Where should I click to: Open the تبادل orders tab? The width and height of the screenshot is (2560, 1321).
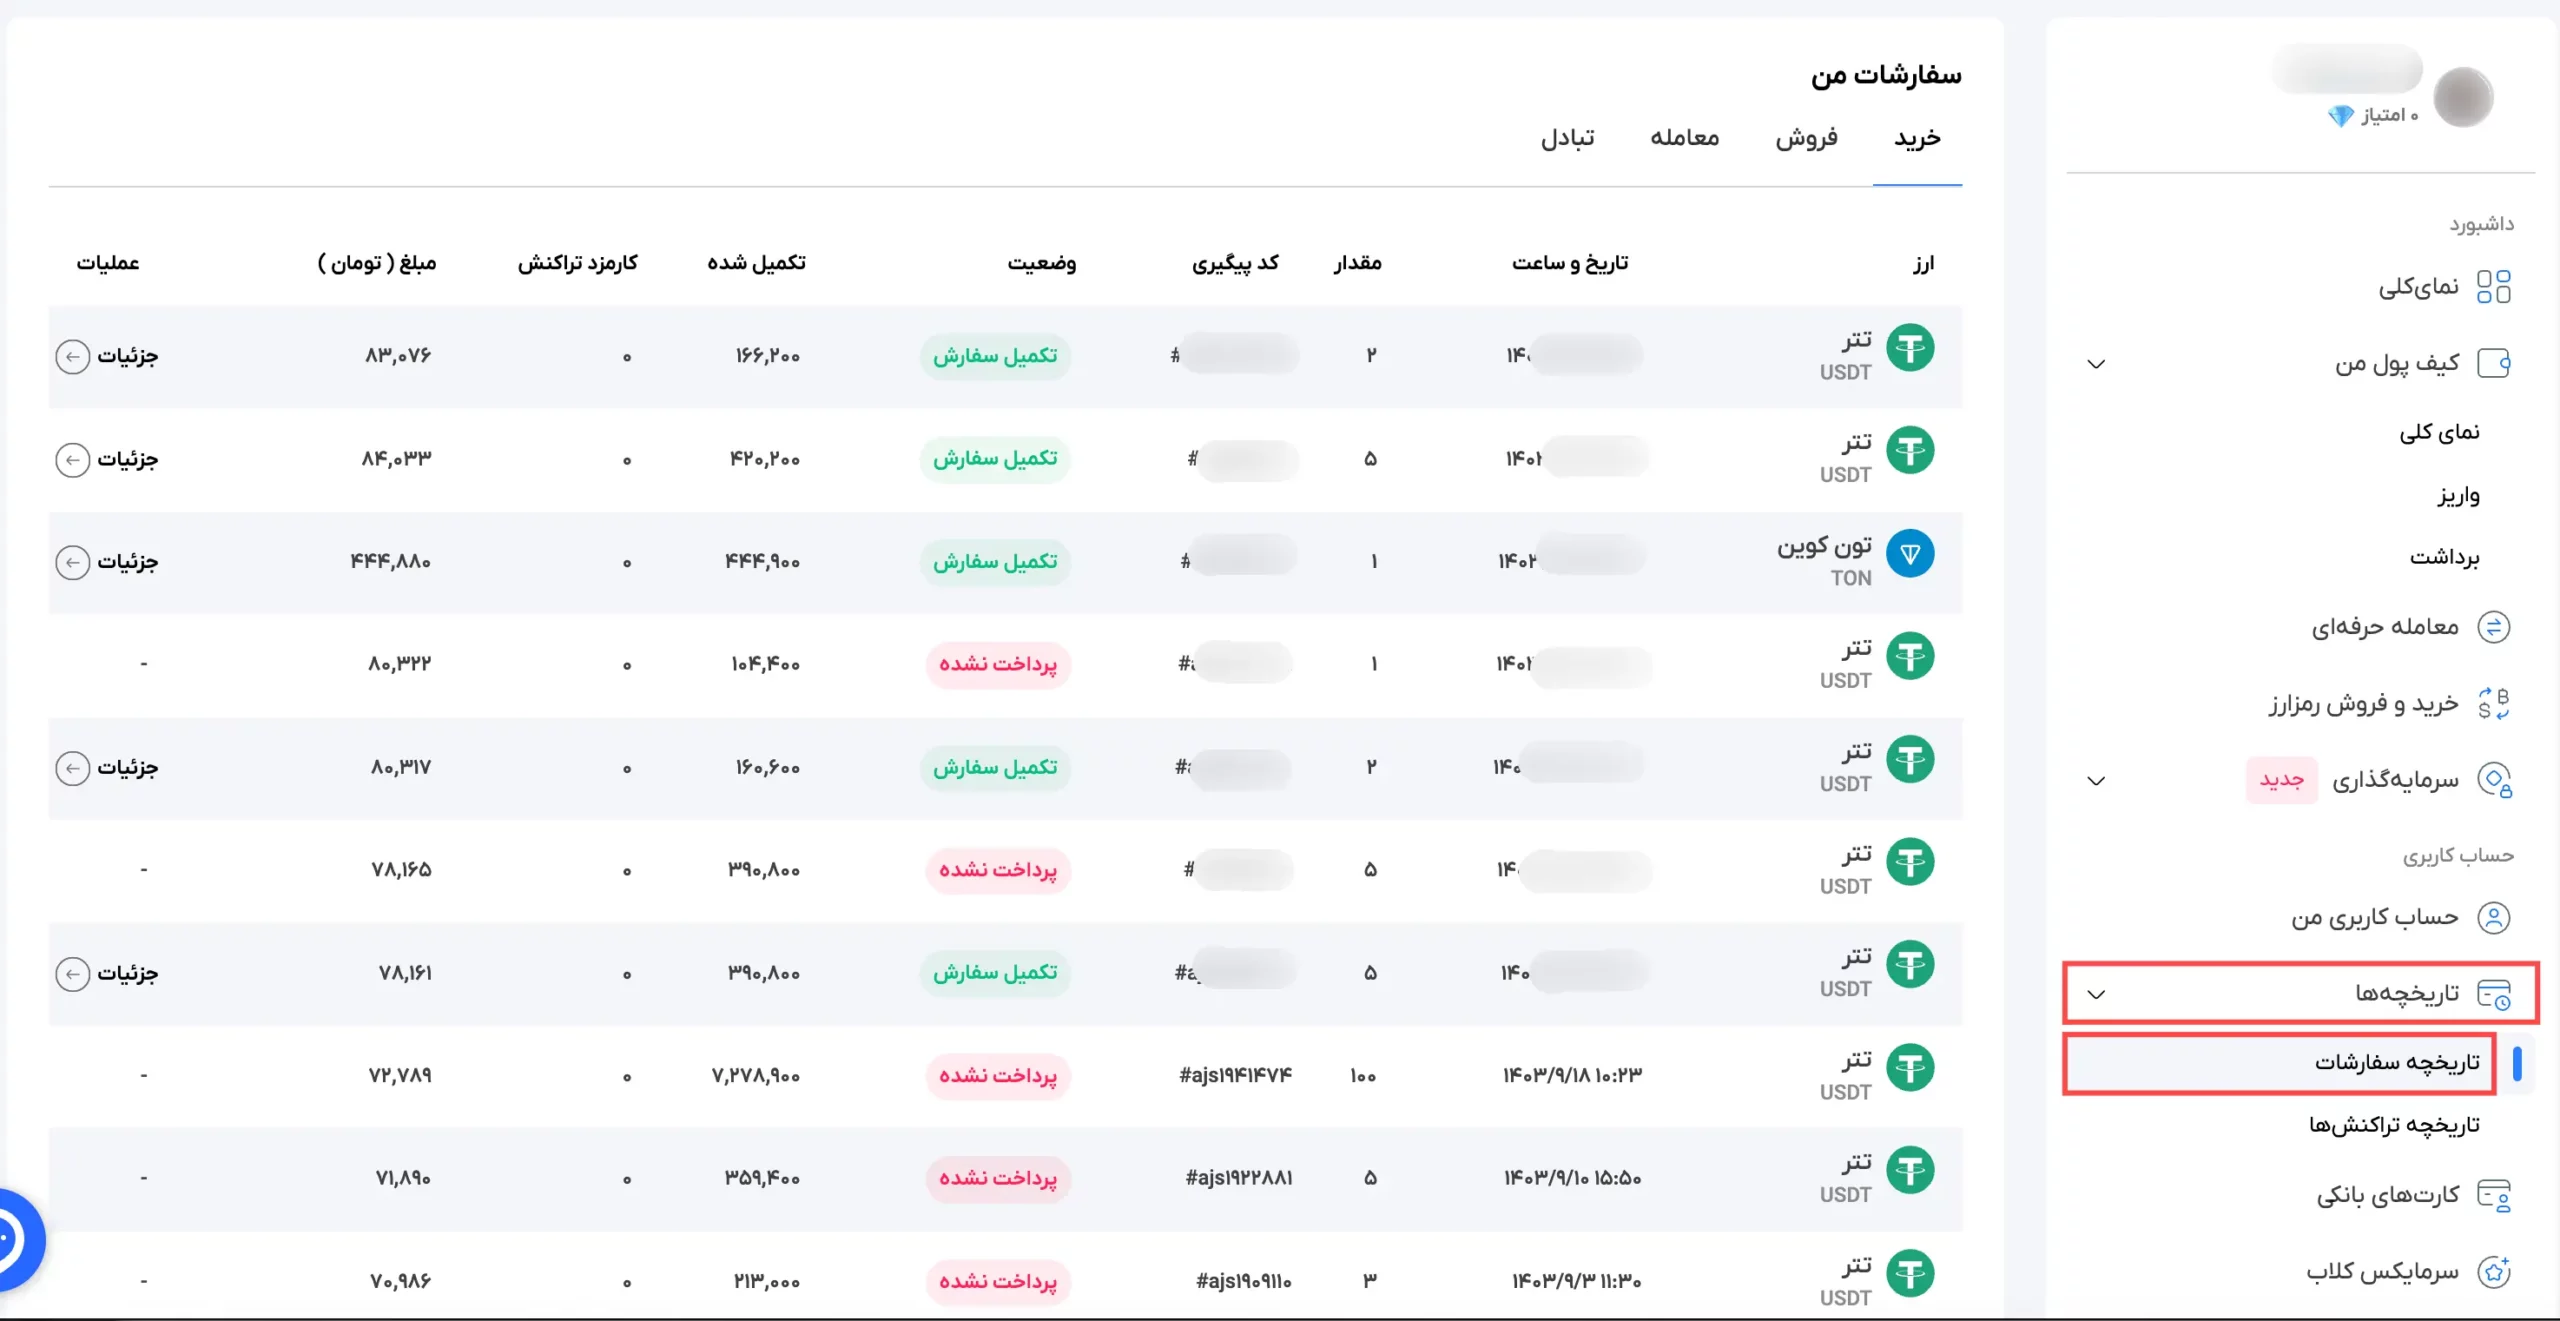1567,138
